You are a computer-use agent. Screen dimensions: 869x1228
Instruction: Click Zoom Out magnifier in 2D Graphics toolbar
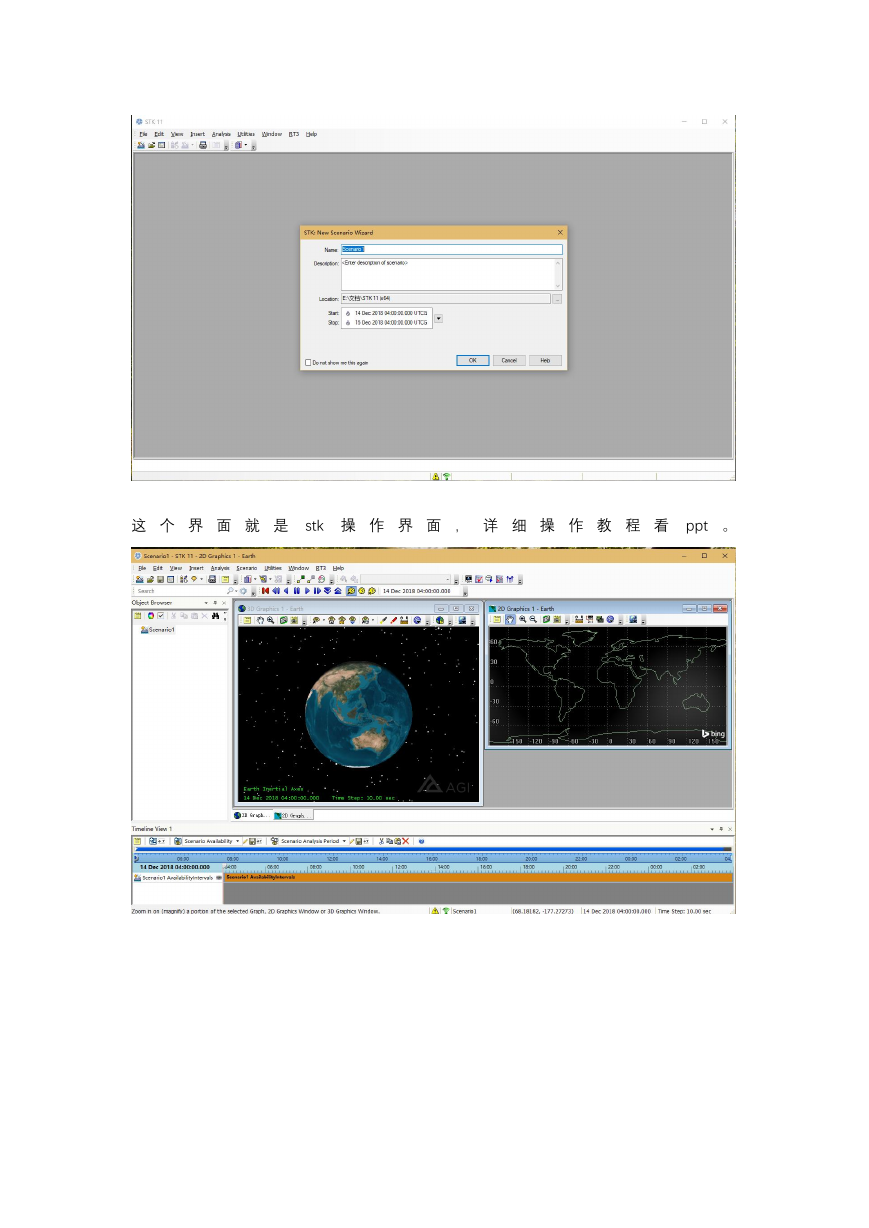tap(533, 619)
